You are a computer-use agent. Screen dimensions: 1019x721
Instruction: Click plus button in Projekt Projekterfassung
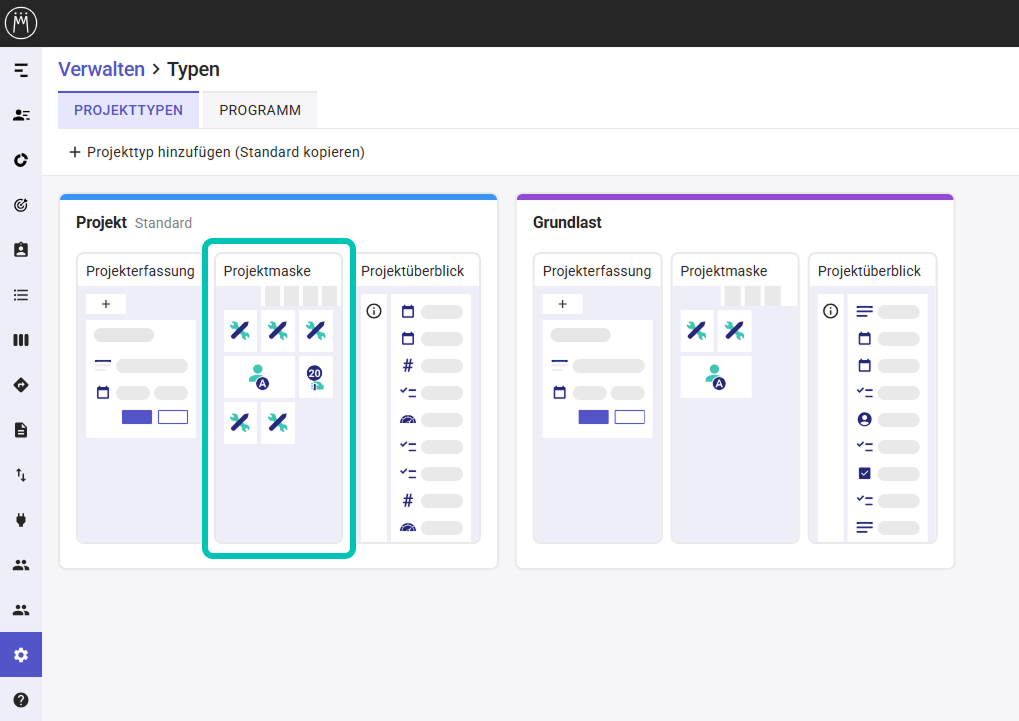[106, 304]
